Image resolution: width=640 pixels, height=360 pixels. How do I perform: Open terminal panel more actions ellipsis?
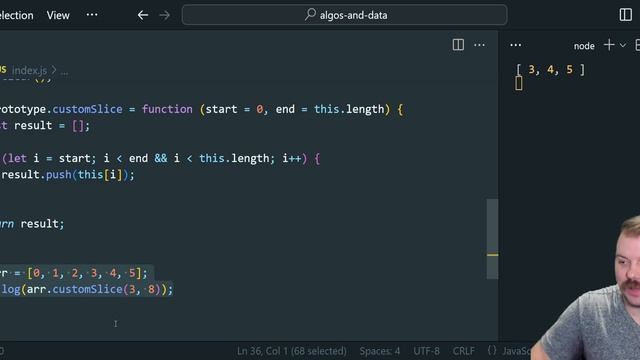pyautogui.click(x=516, y=45)
